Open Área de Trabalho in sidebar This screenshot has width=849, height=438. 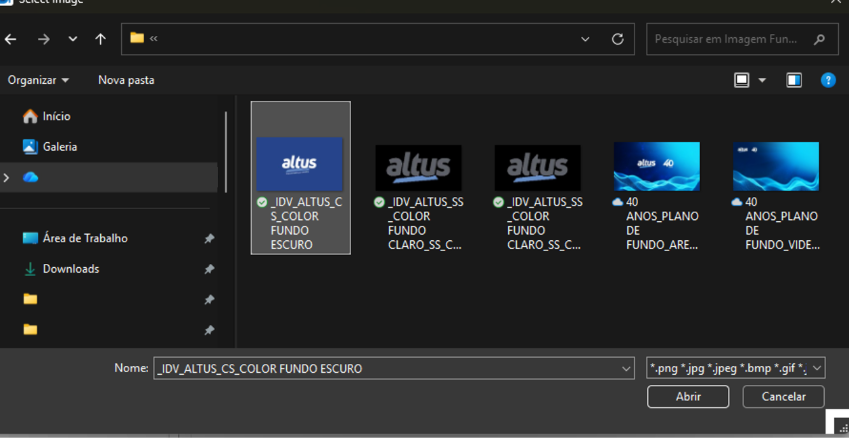85,238
